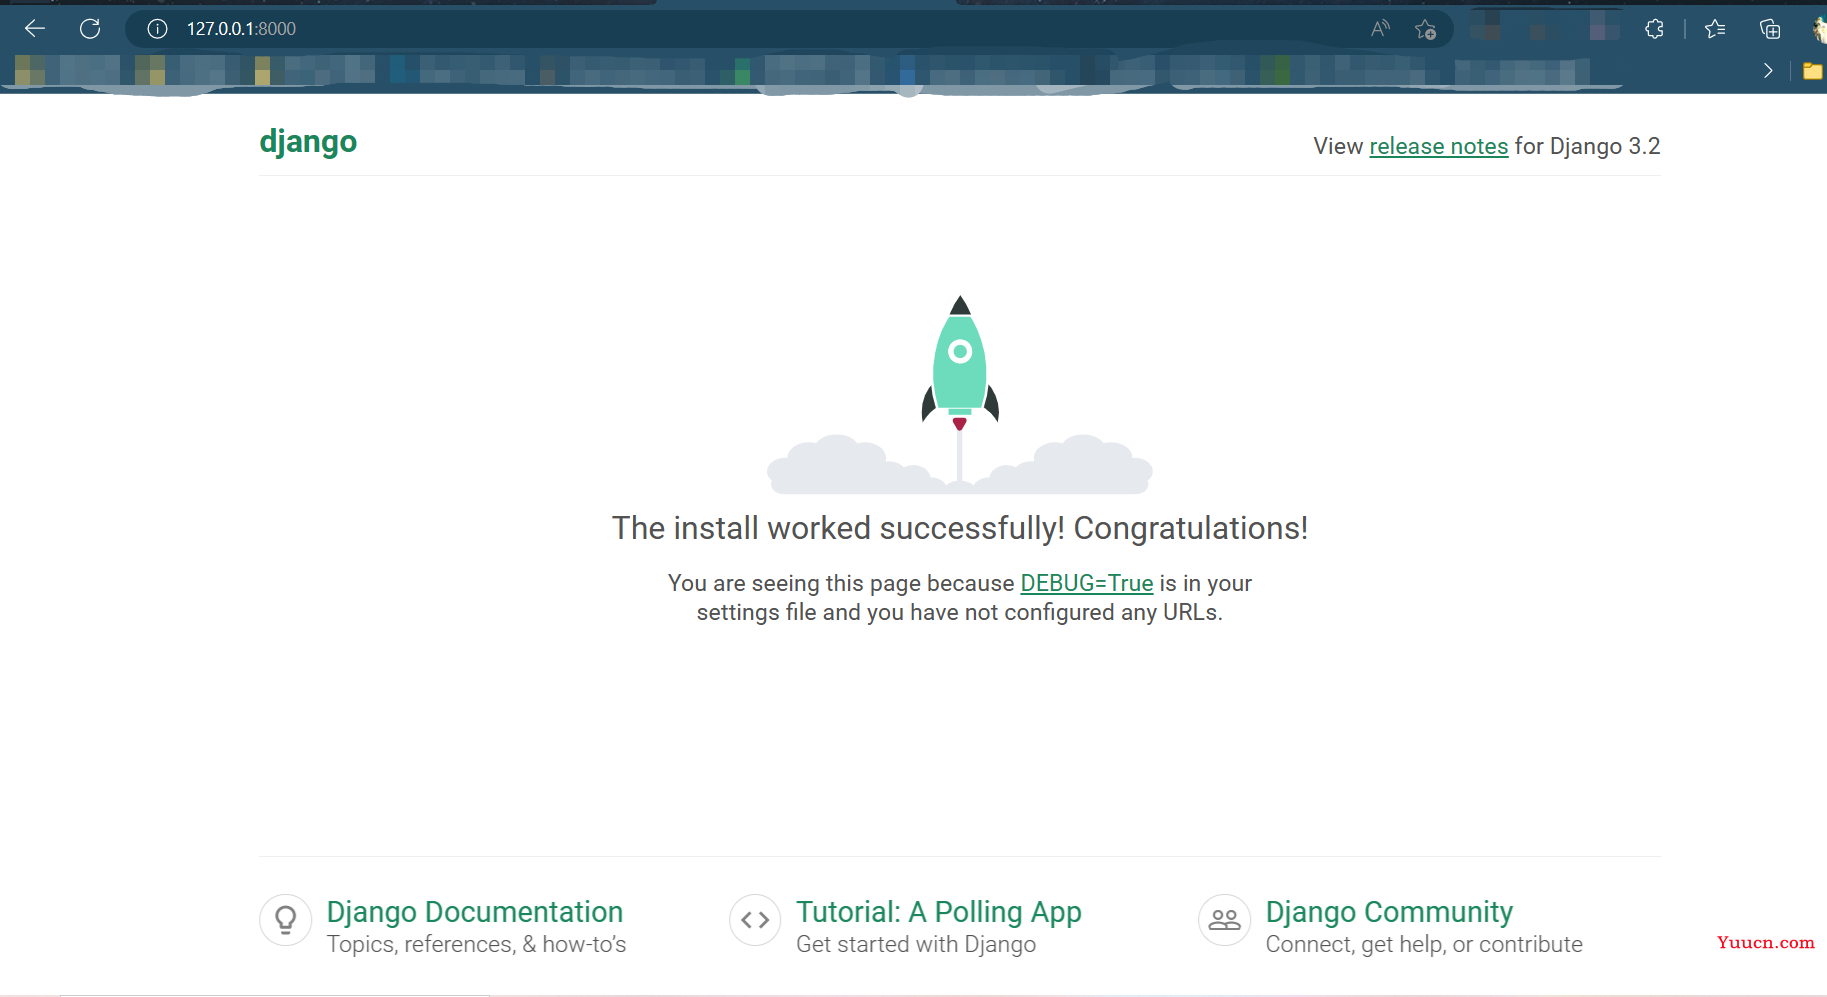This screenshot has height=997, width=1827.
Task: Click the django logo heading
Action: pos(308,142)
